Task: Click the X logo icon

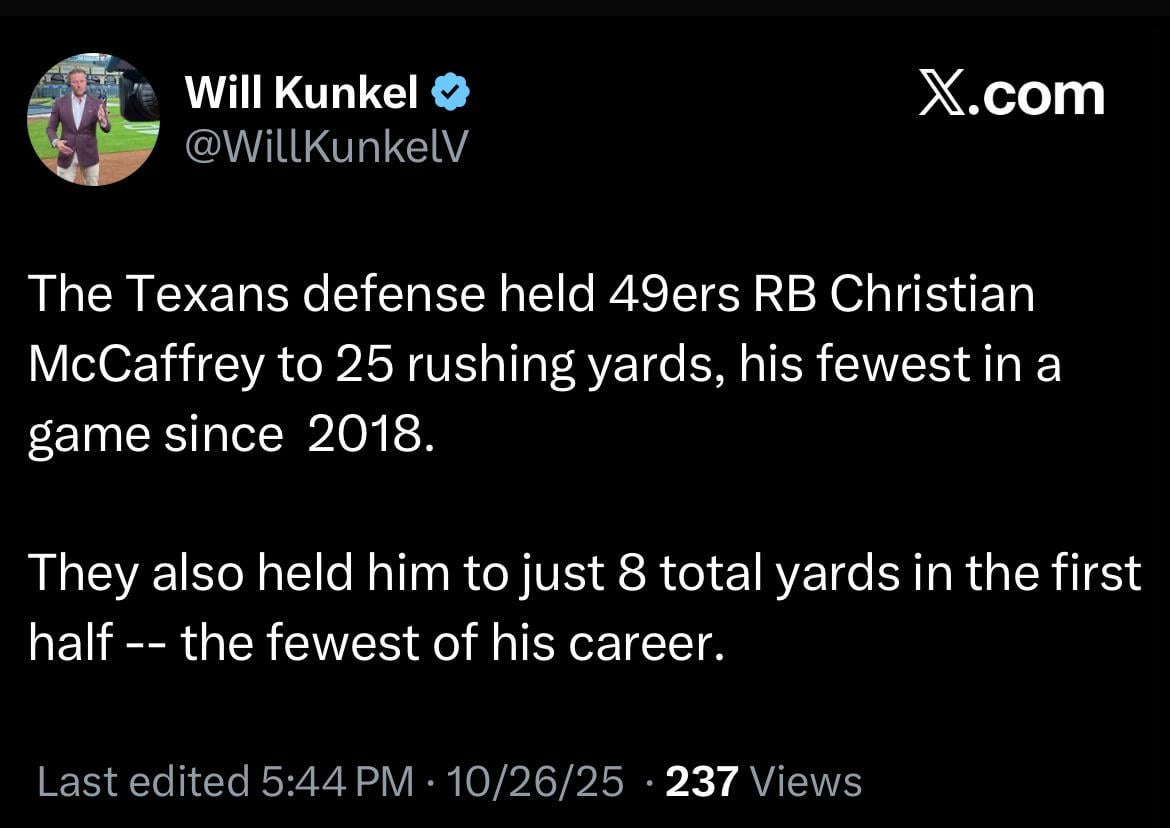Action: tap(943, 96)
